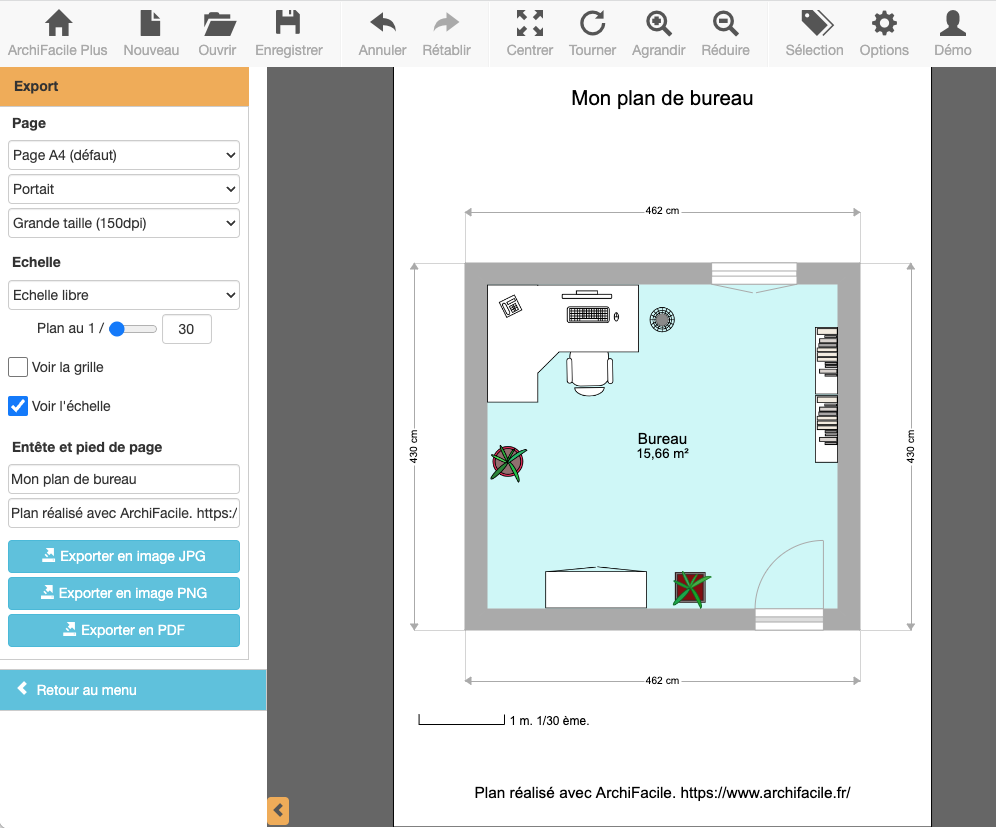Zoom in with the Agrandir icon
Image resolution: width=996 pixels, height=828 pixels.
(x=659, y=33)
